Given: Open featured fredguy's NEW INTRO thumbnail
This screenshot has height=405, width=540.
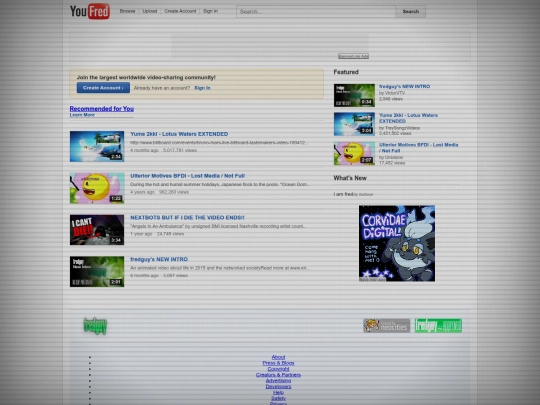Looking at the screenshot, I should point(354,95).
